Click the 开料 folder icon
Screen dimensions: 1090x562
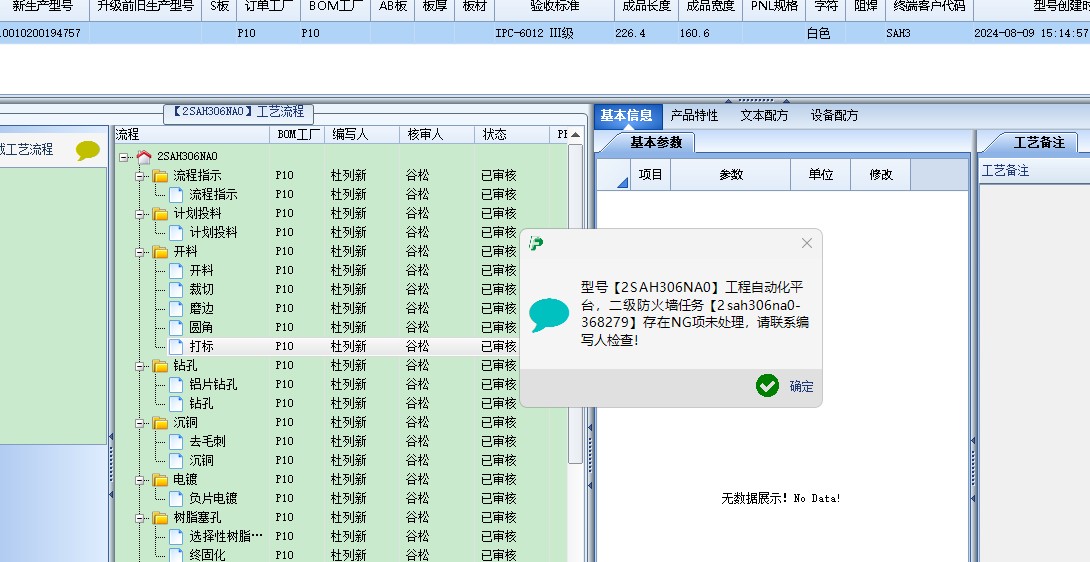point(161,251)
